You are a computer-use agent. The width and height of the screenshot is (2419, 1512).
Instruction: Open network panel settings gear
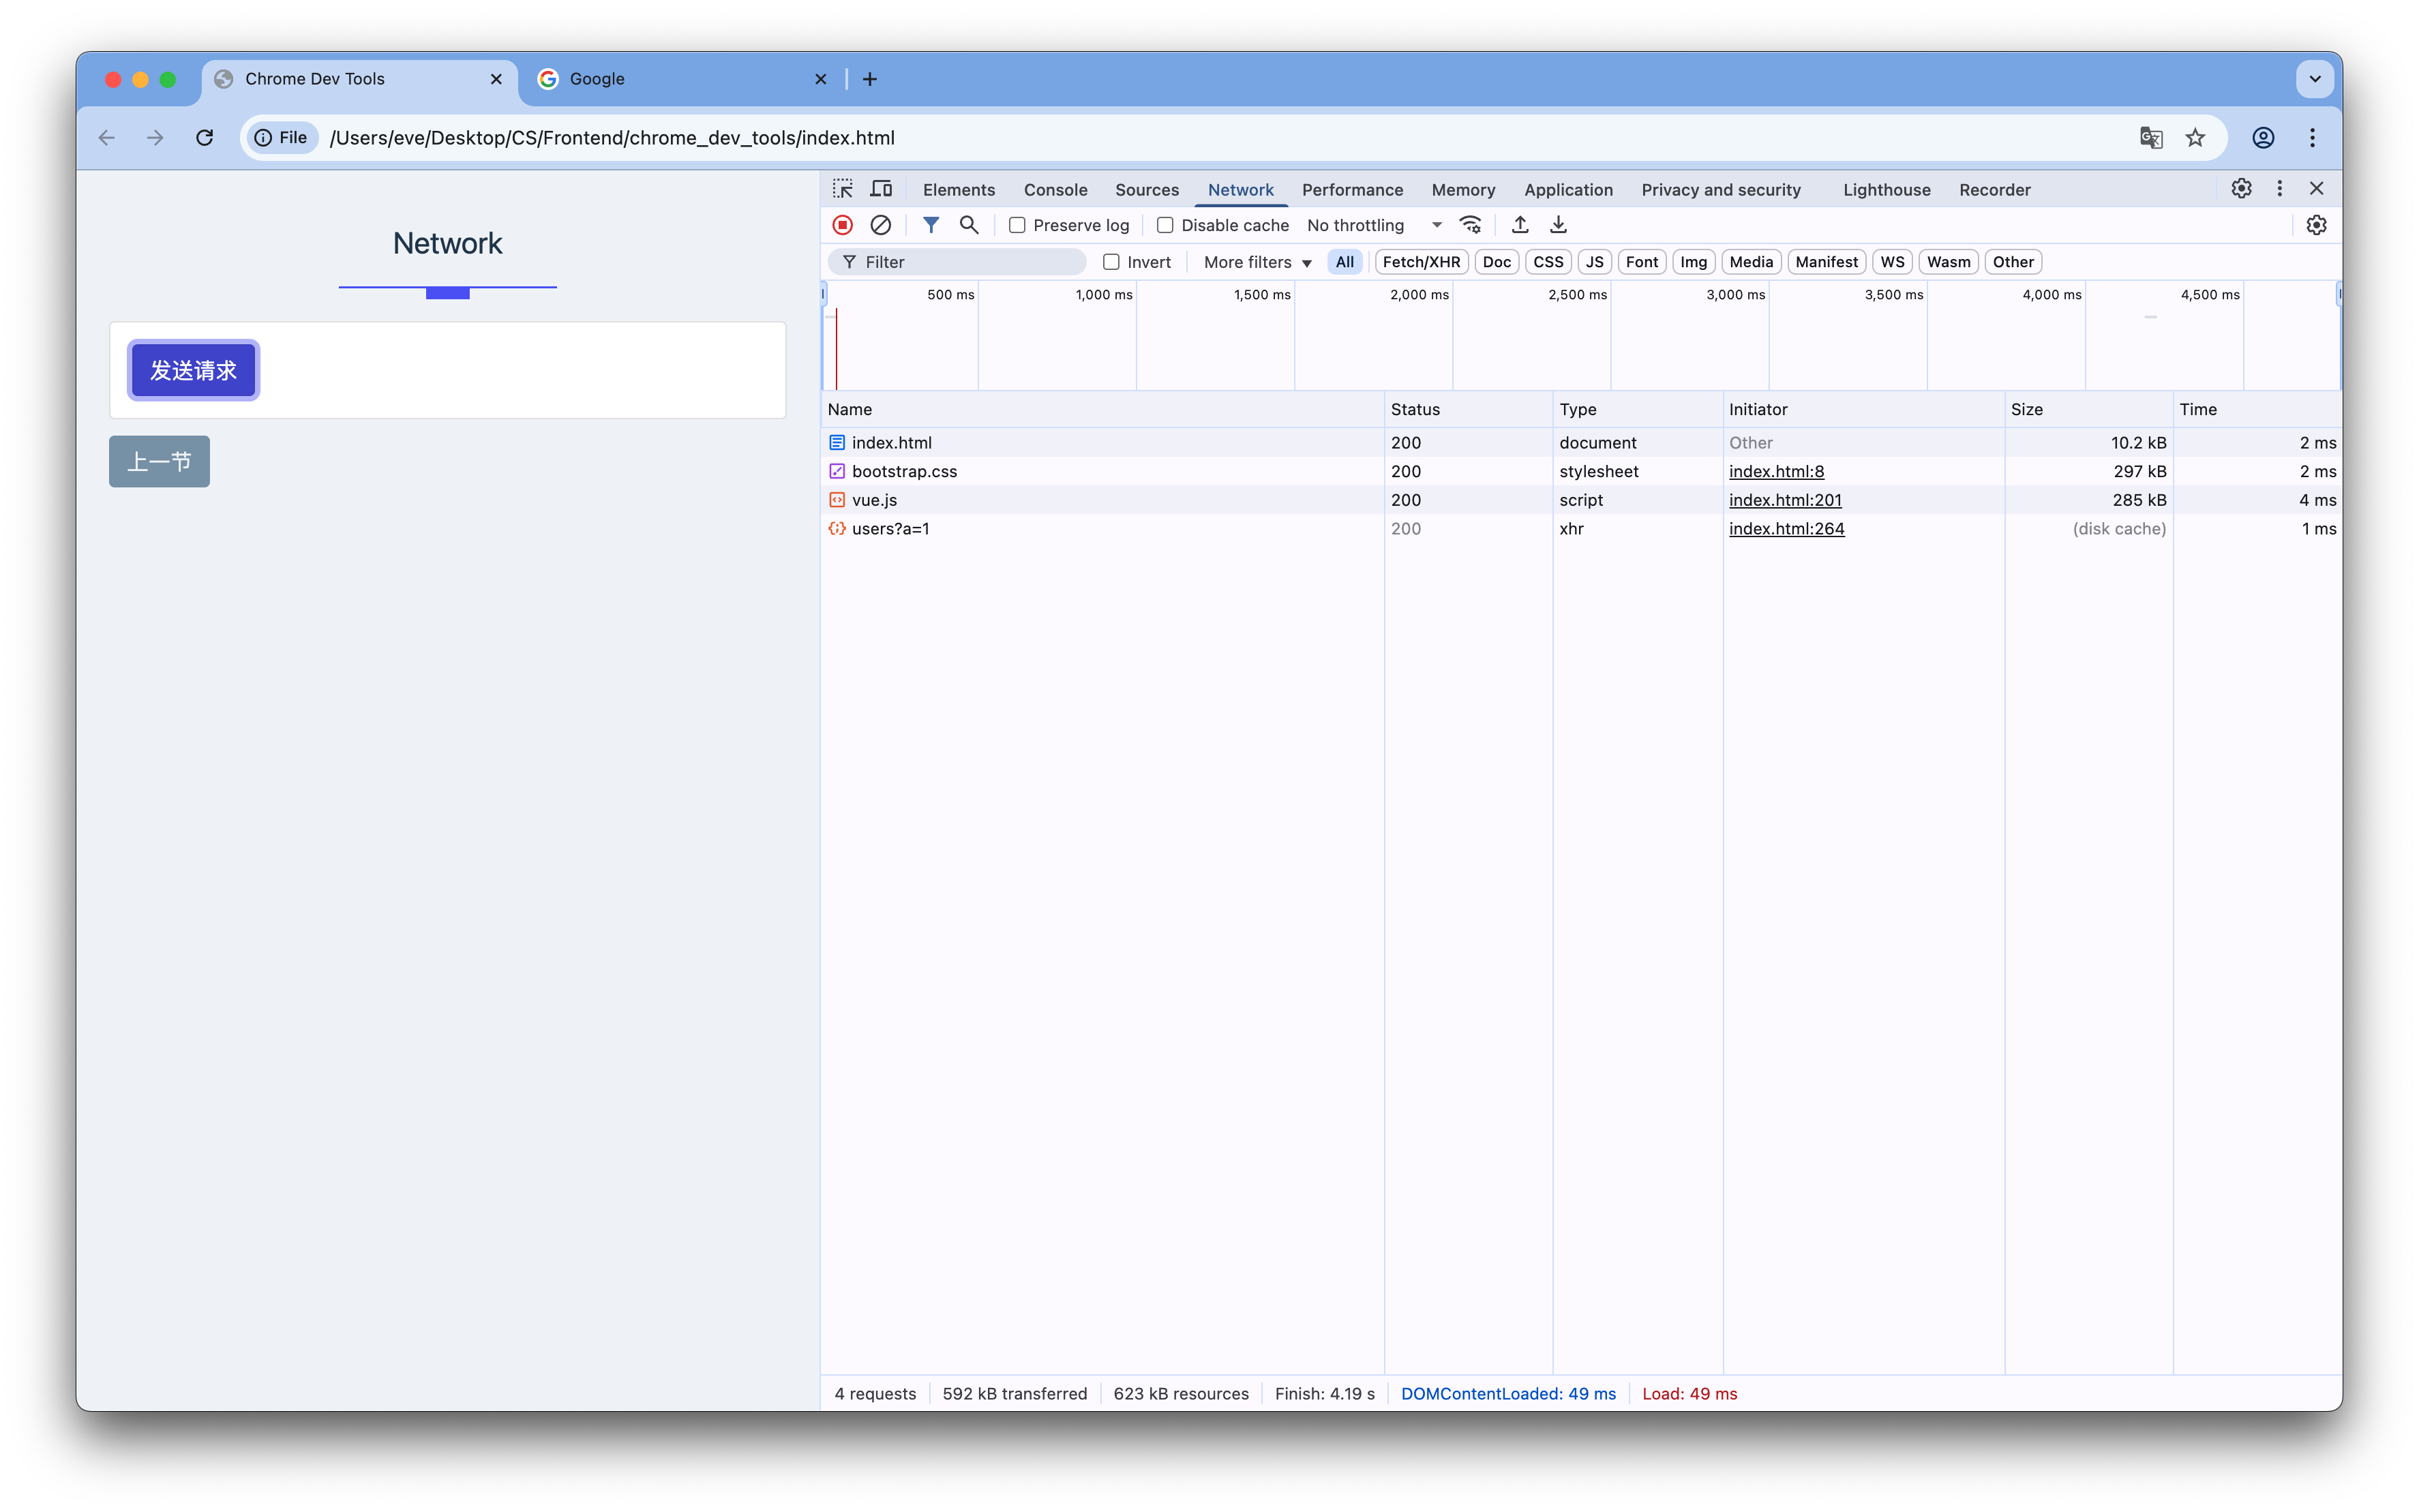coord(2316,225)
